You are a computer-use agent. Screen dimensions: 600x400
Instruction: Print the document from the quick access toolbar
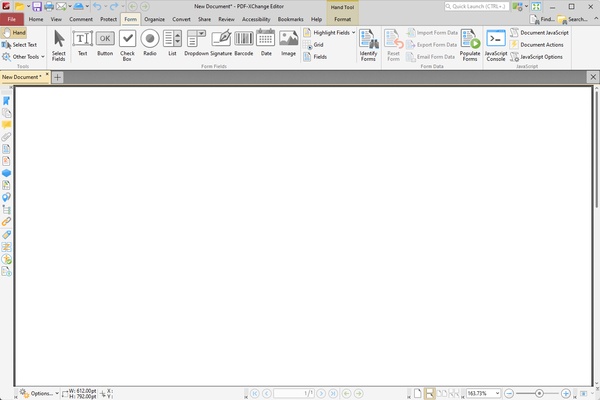click(x=49, y=7)
